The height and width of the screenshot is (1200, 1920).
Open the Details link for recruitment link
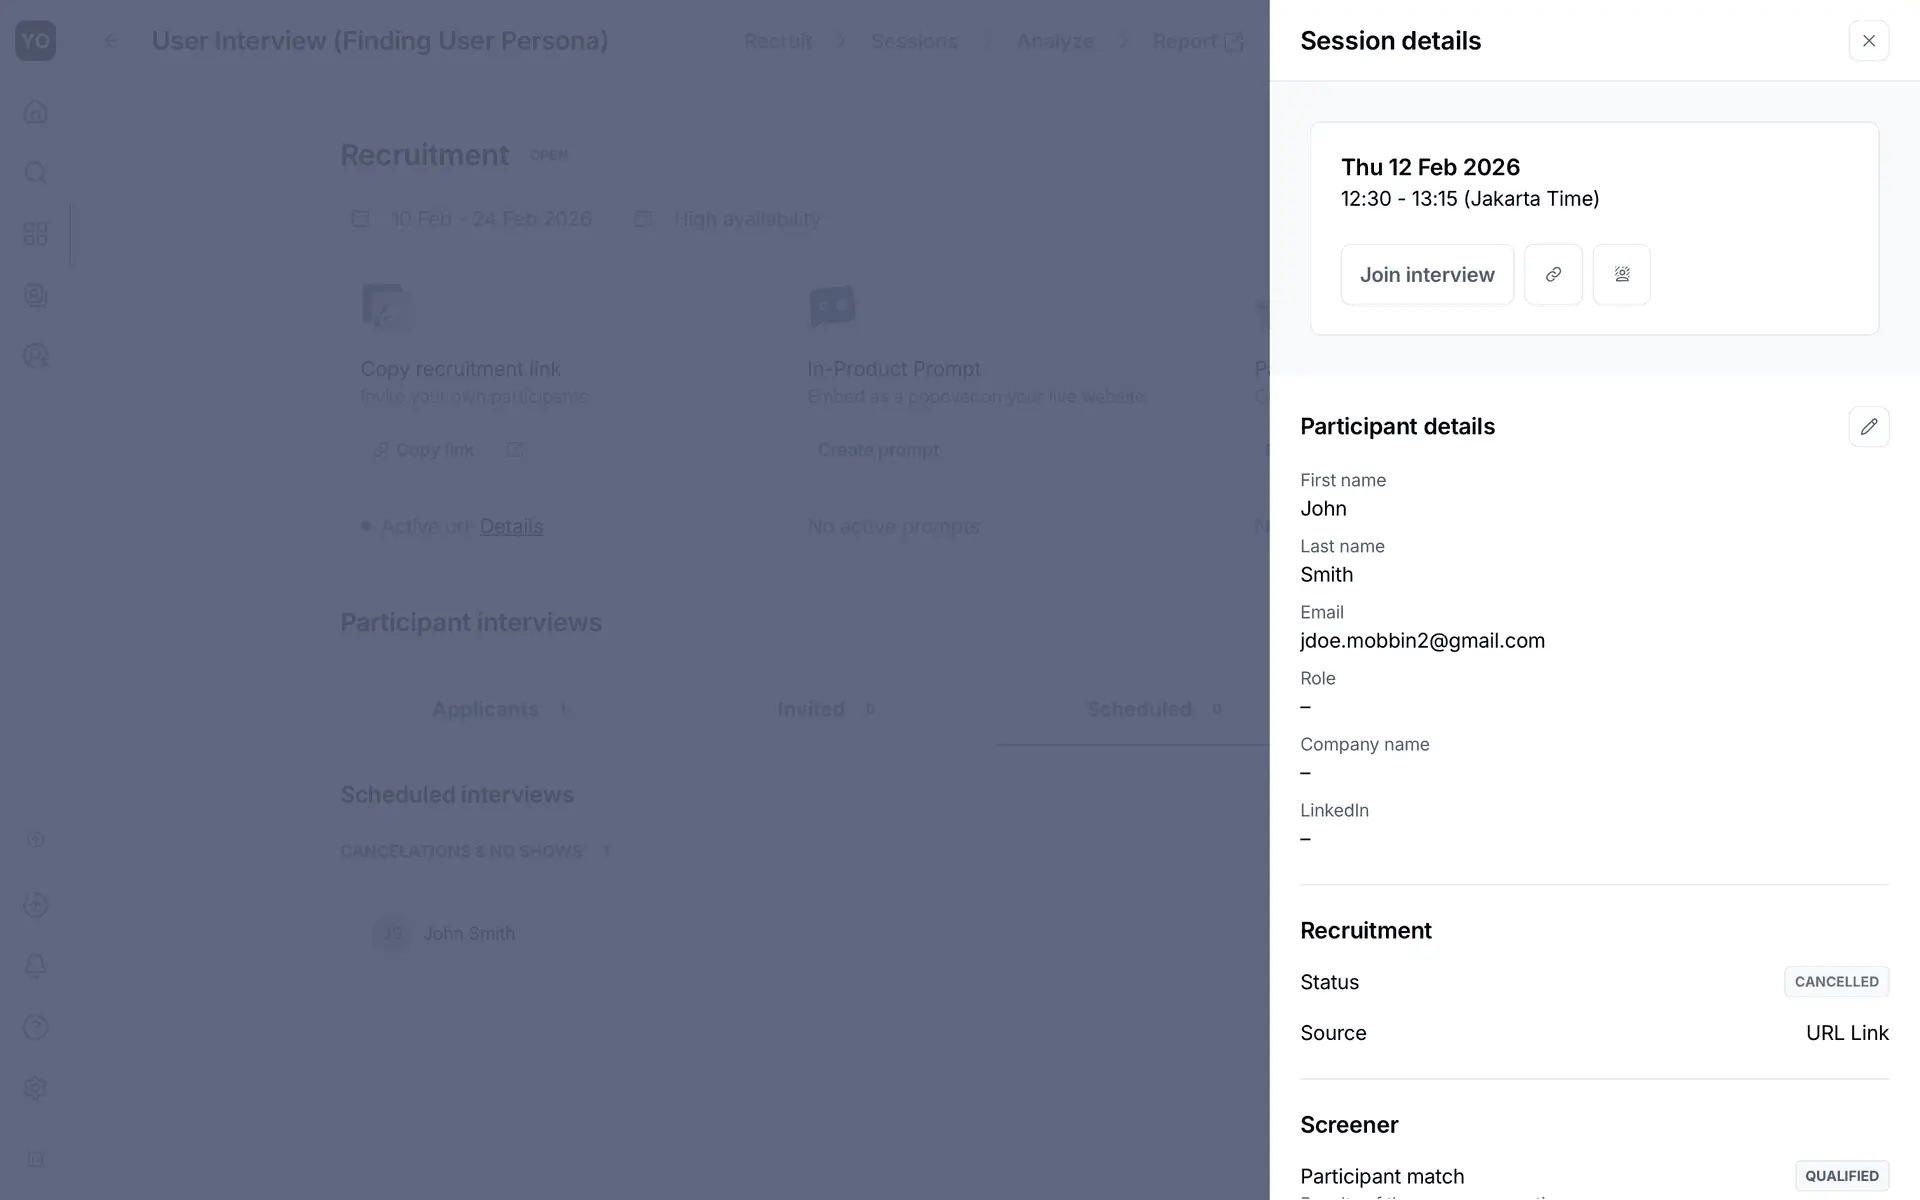[511, 526]
